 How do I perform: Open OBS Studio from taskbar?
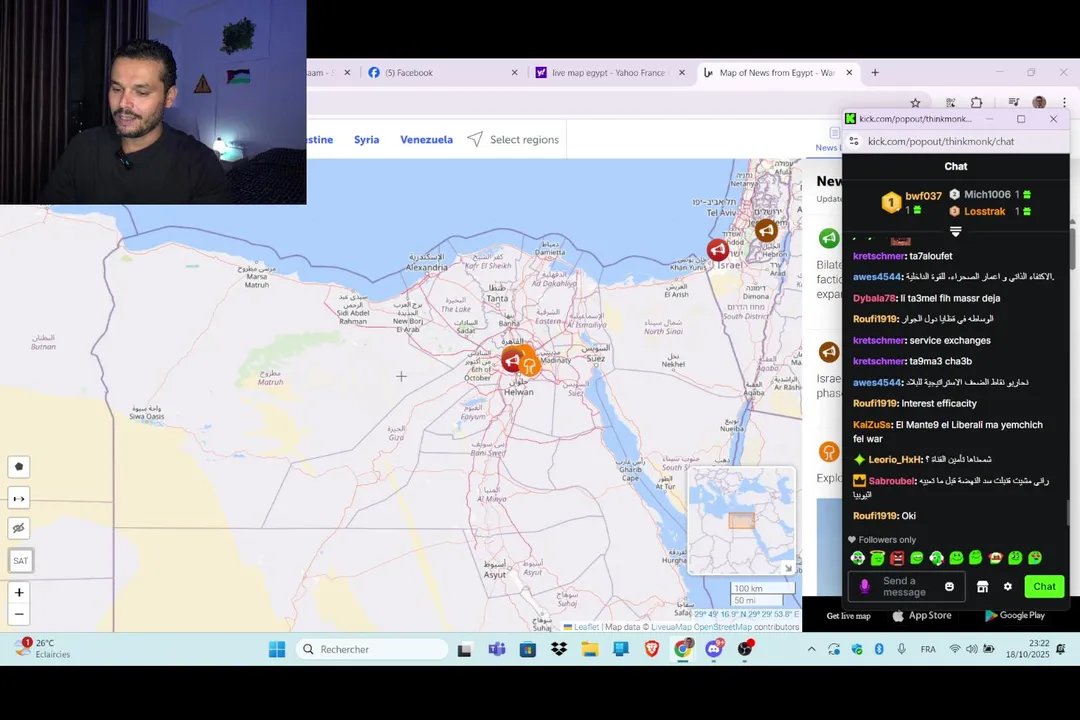(x=745, y=649)
